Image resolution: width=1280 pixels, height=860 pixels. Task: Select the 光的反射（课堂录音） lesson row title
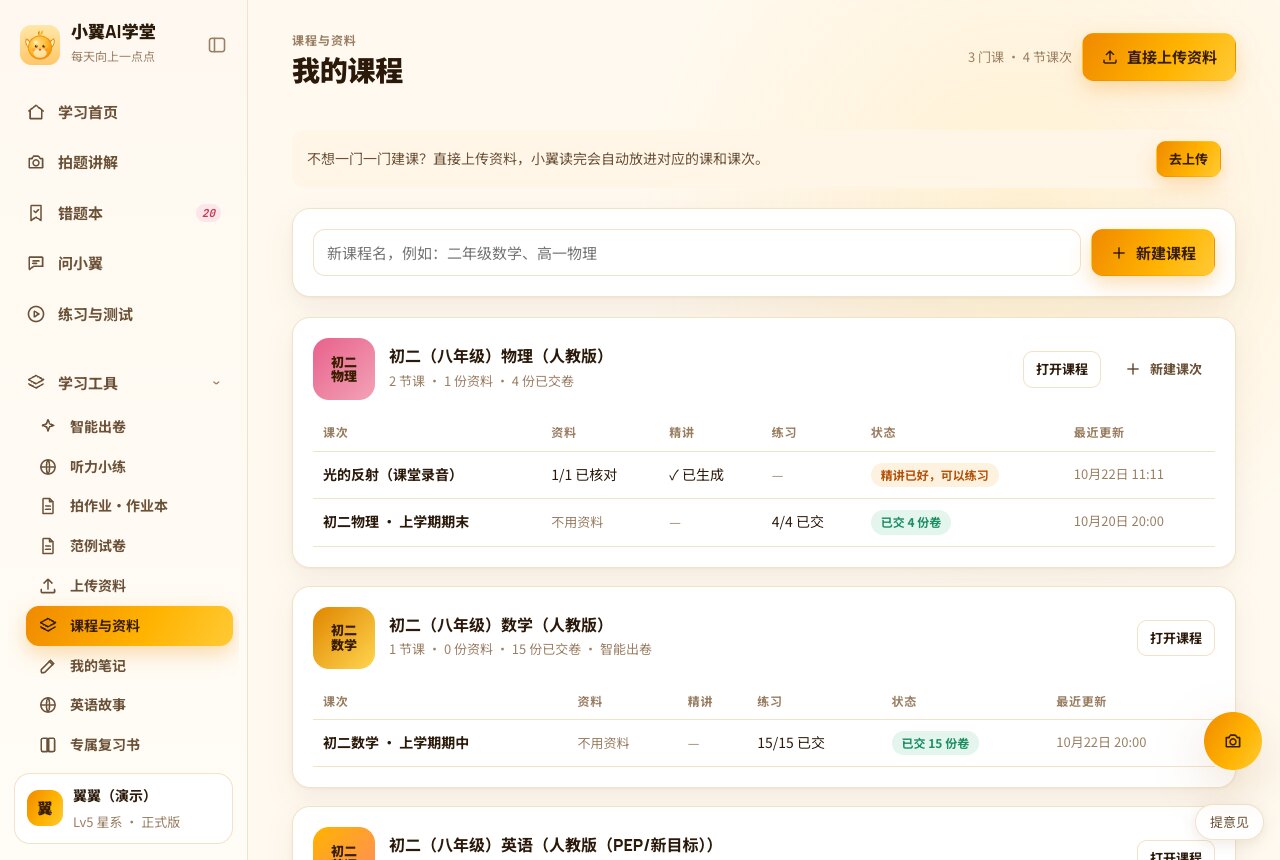click(x=390, y=475)
